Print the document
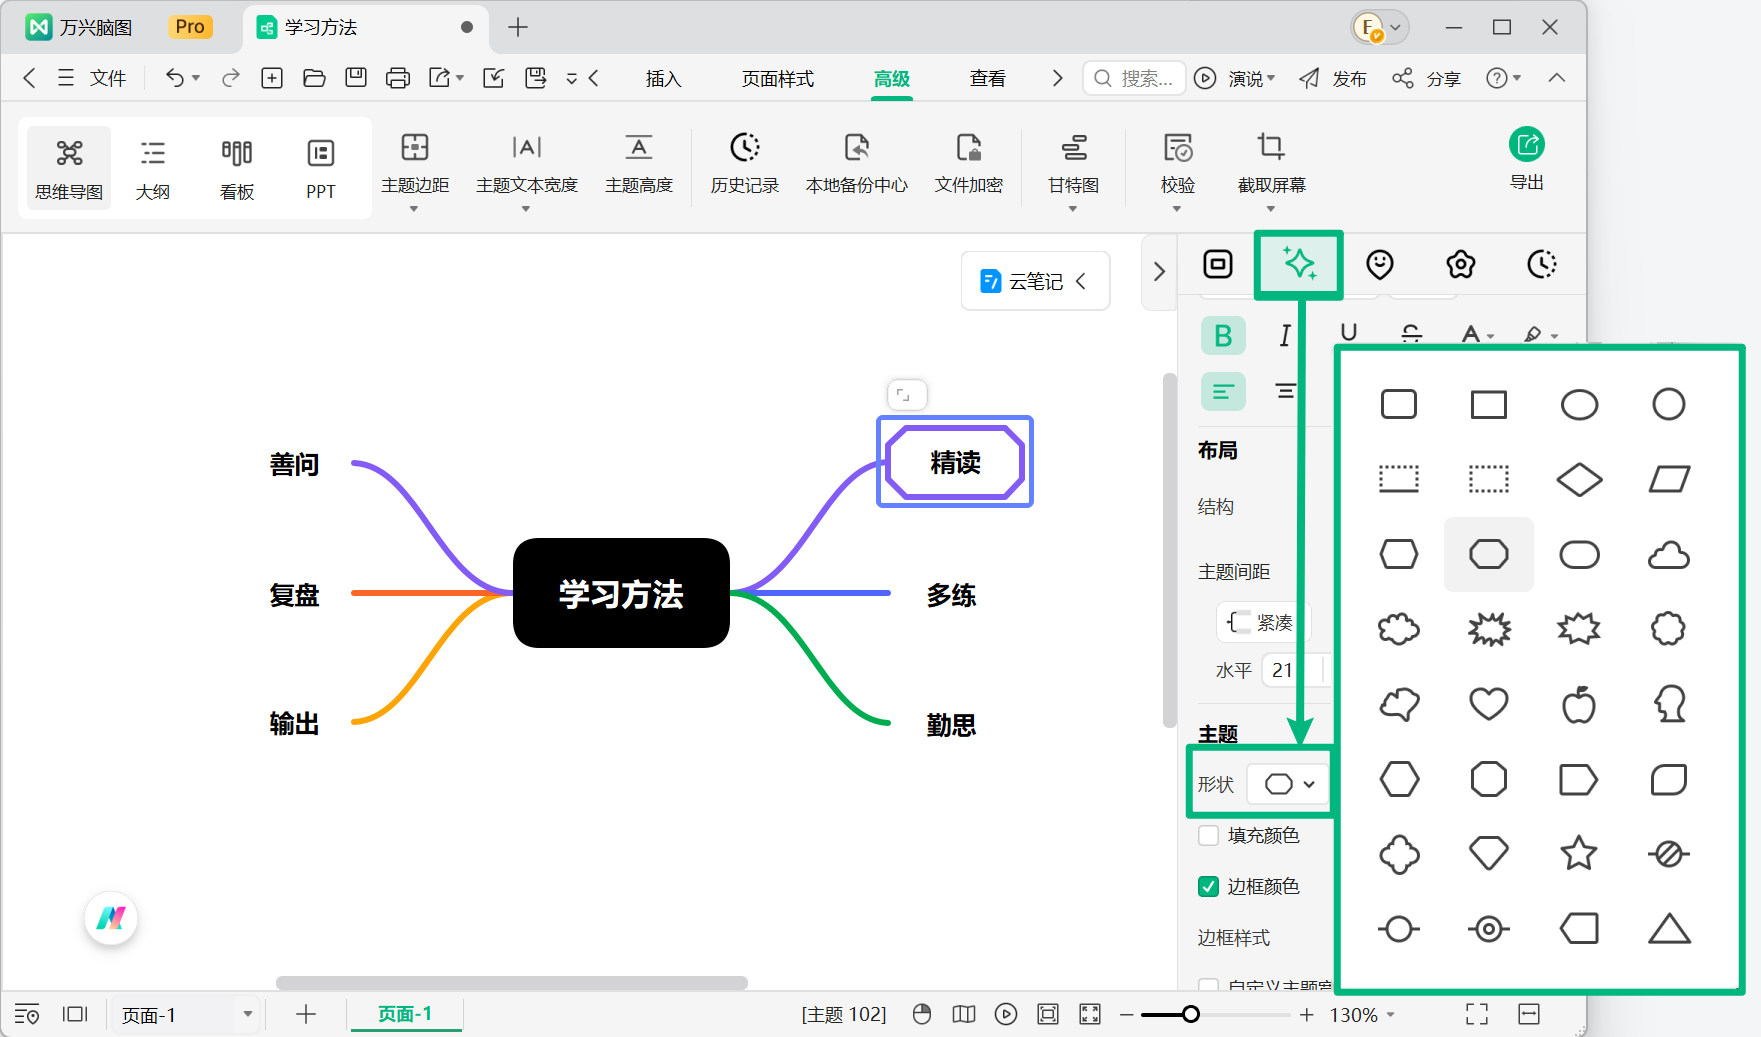This screenshot has height=1037, width=1761. point(398,78)
